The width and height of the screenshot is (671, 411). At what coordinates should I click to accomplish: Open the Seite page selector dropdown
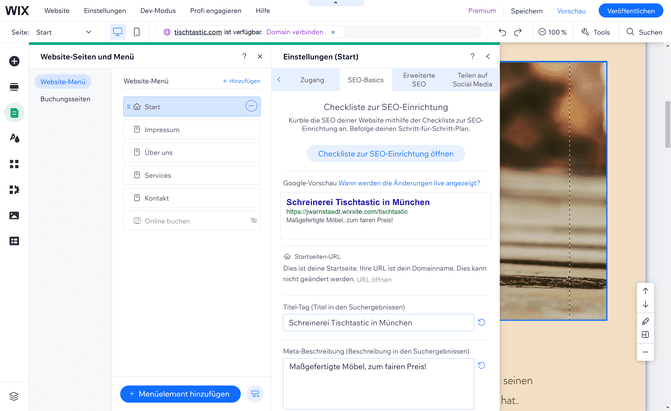pos(64,32)
